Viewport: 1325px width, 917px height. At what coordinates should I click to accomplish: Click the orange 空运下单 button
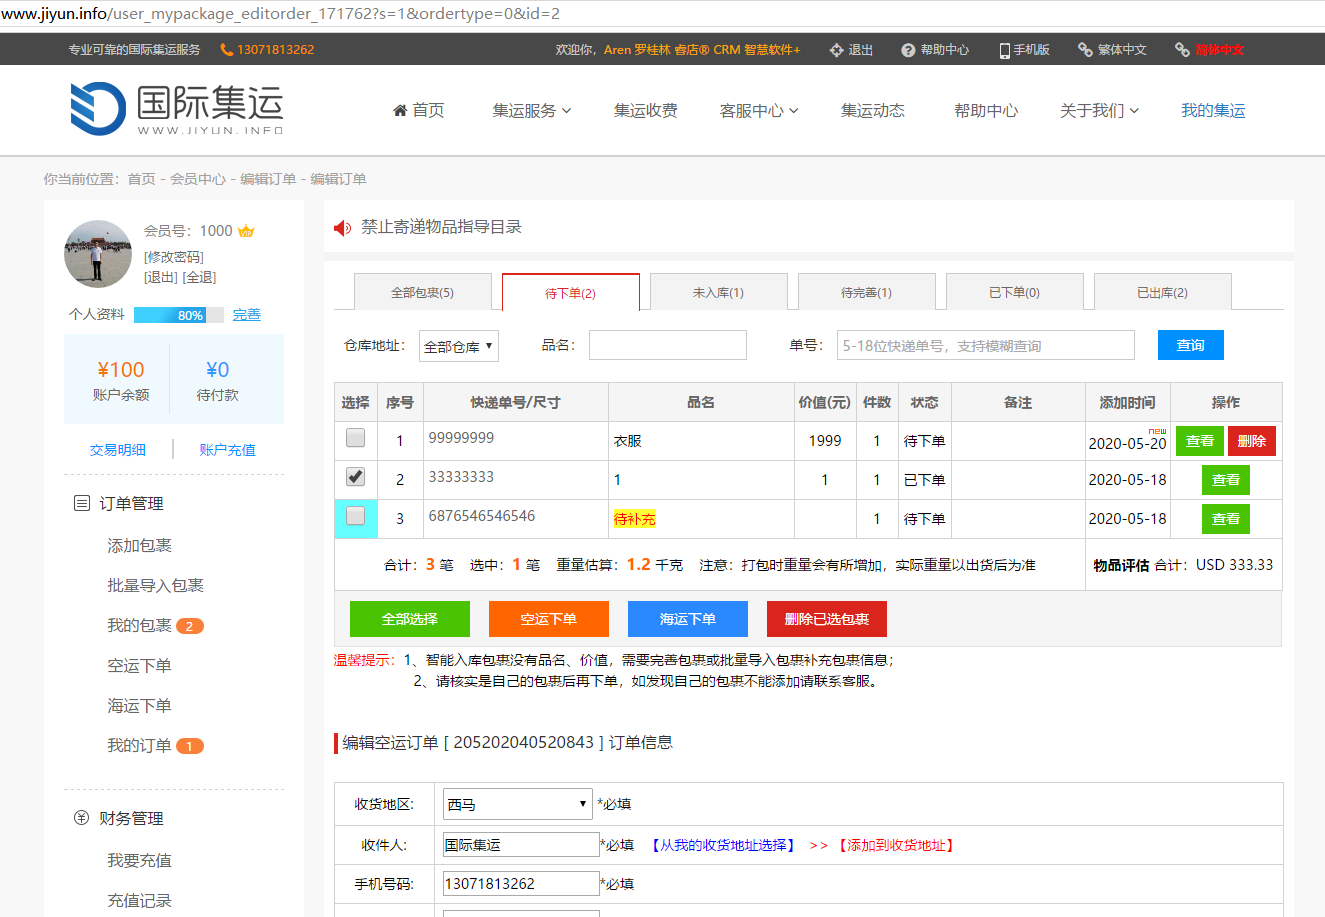click(x=548, y=619)
